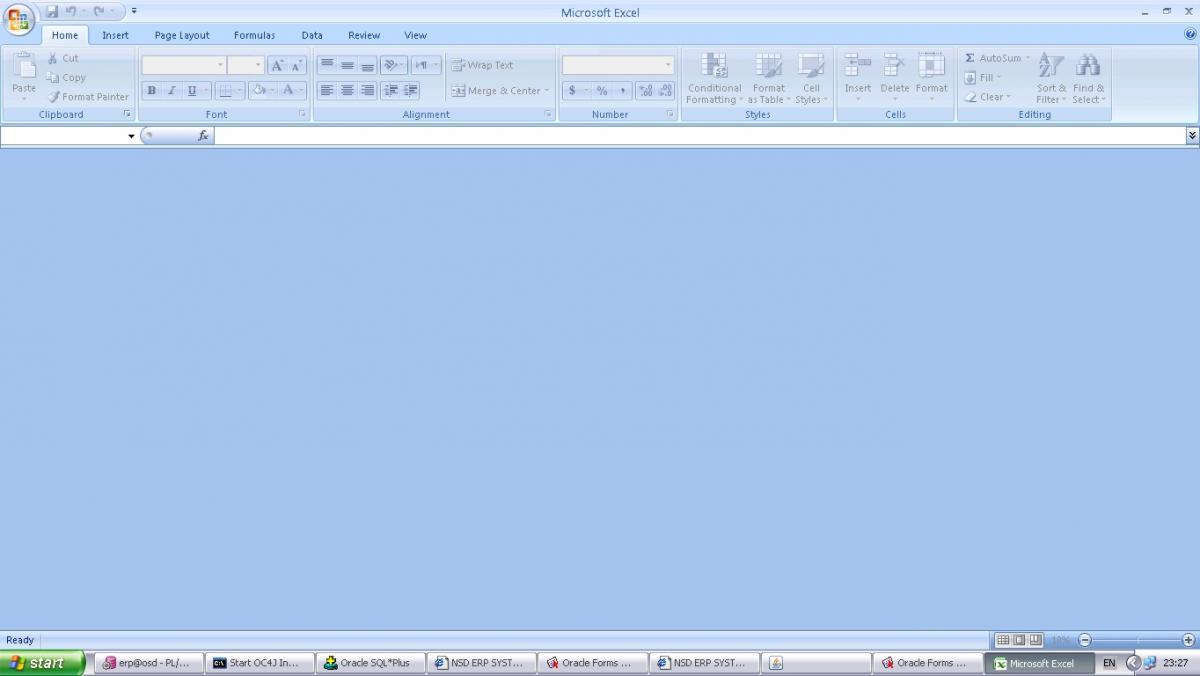The height and width of the screenshot is (676, 1200).
Task: Toggle Wrap Text option
Action: (x=482, y=65)
